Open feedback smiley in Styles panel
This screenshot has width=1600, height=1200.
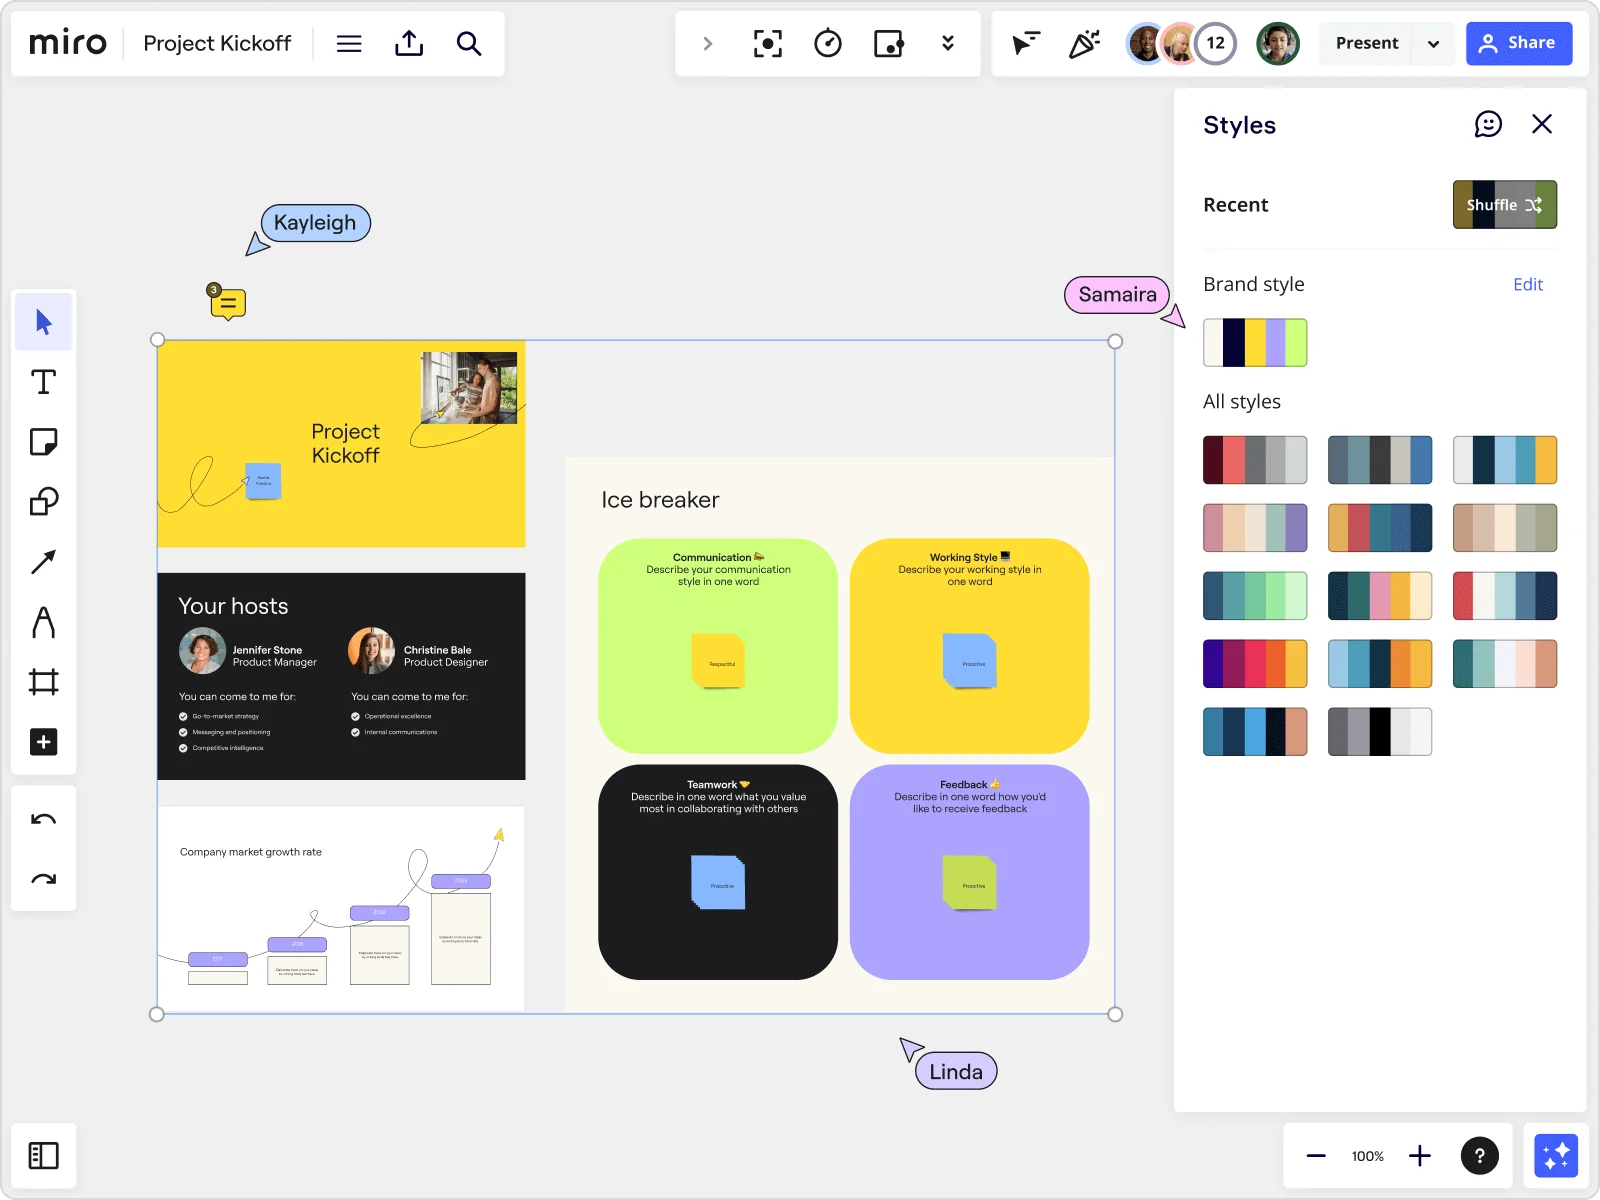pos(1488,124)
